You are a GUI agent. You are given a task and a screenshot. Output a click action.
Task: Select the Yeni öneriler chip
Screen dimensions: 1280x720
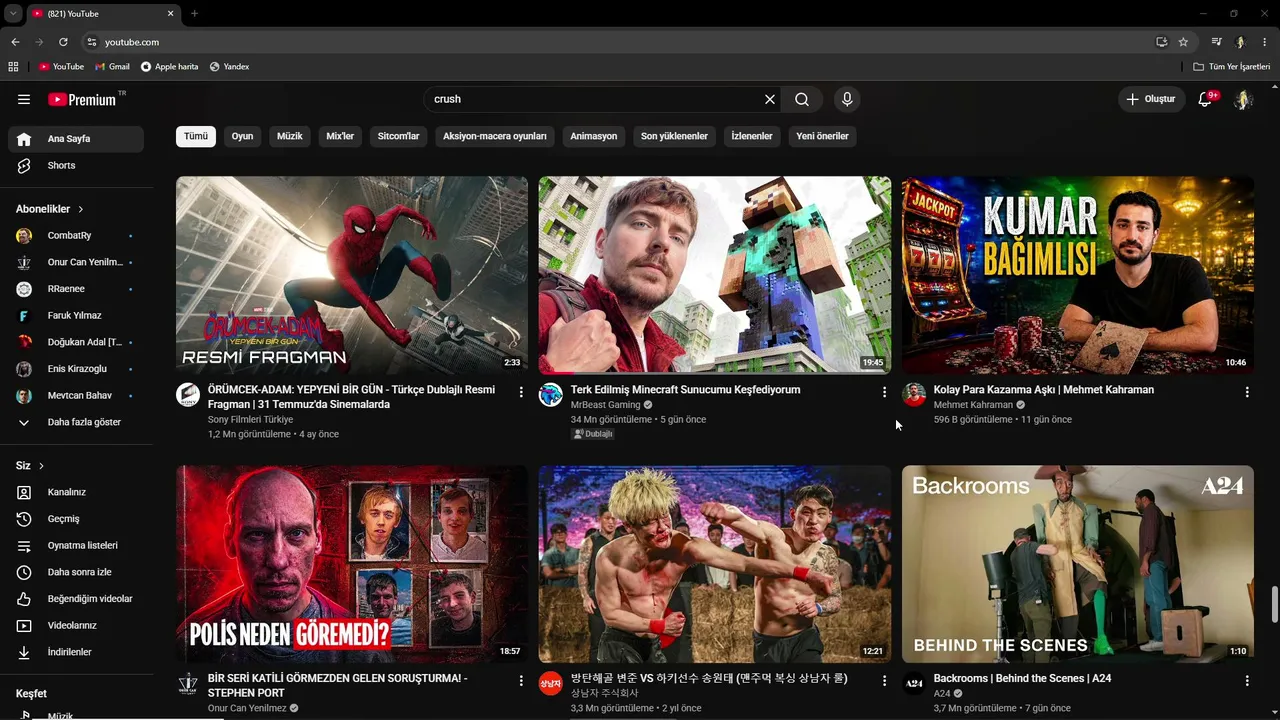click(x=823, y=136)
